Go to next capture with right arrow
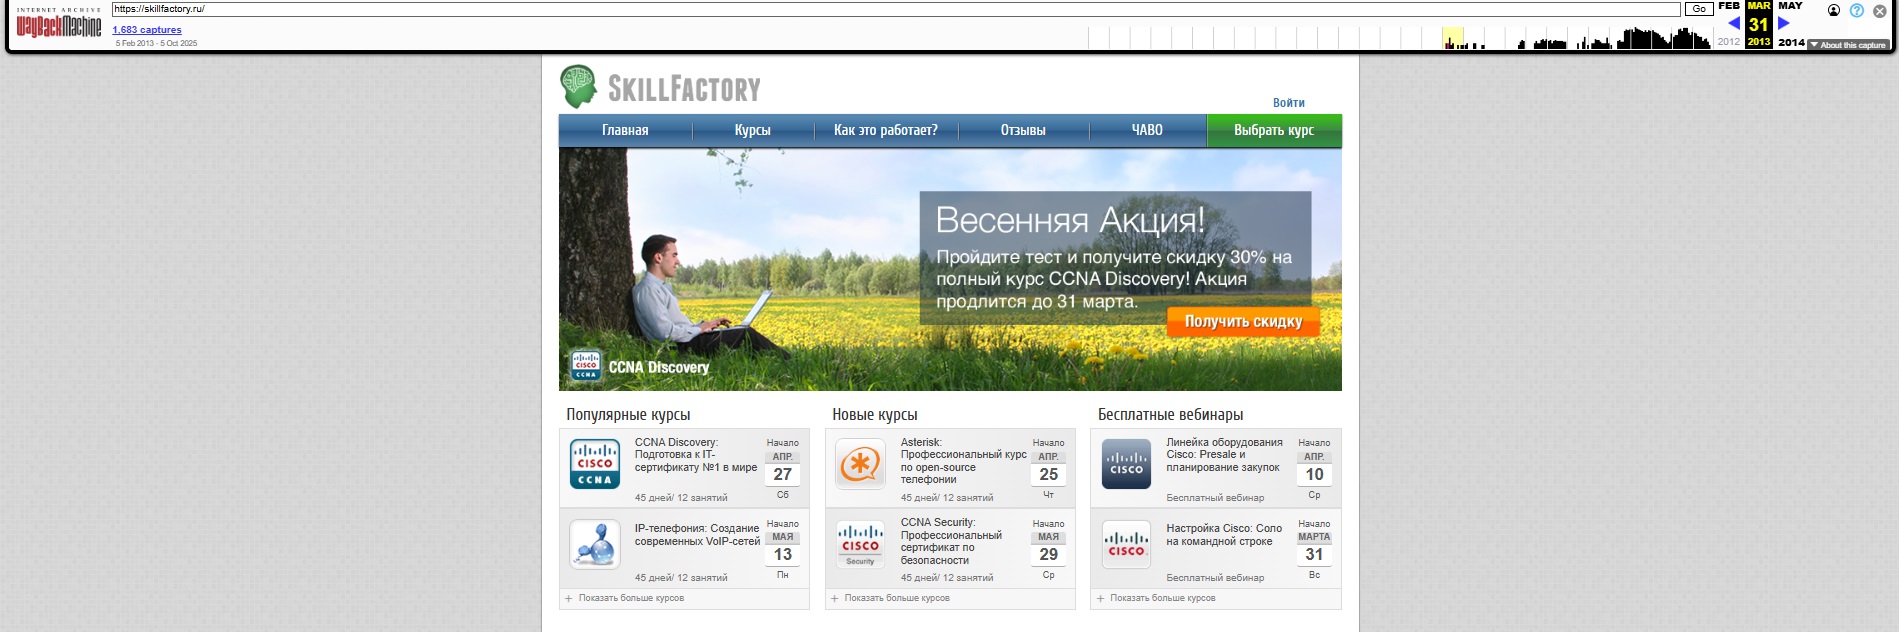 coord(1783,23)
